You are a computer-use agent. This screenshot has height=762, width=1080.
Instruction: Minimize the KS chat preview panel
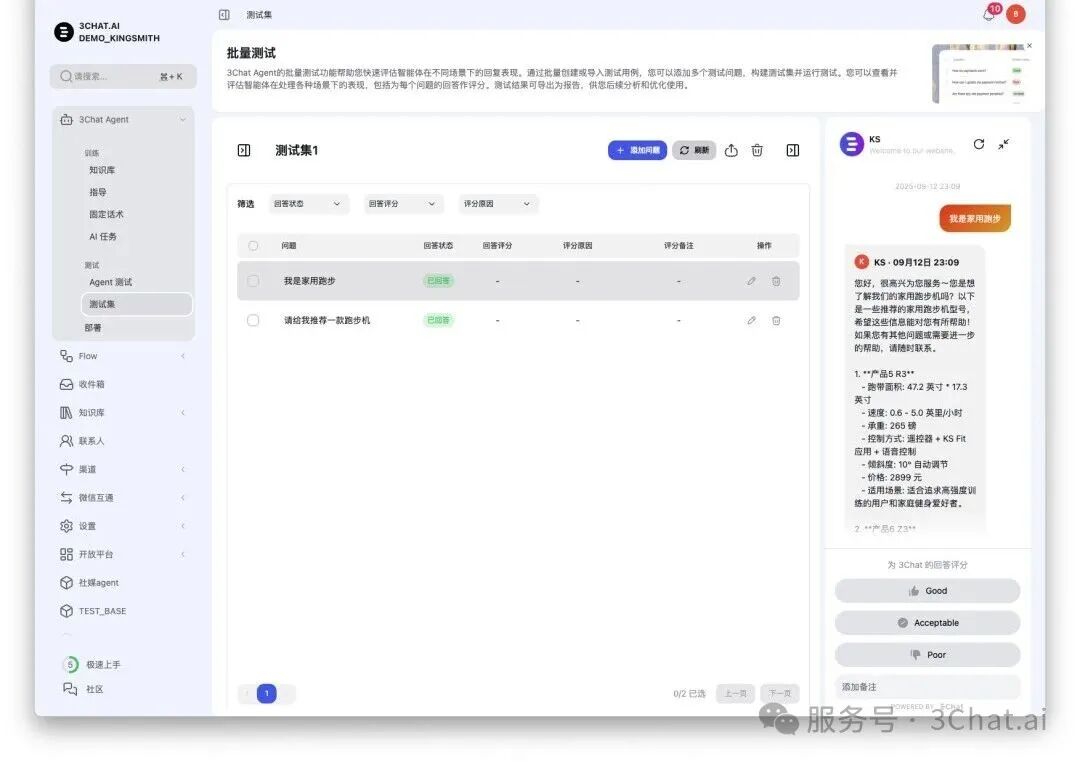point(1004,144)
